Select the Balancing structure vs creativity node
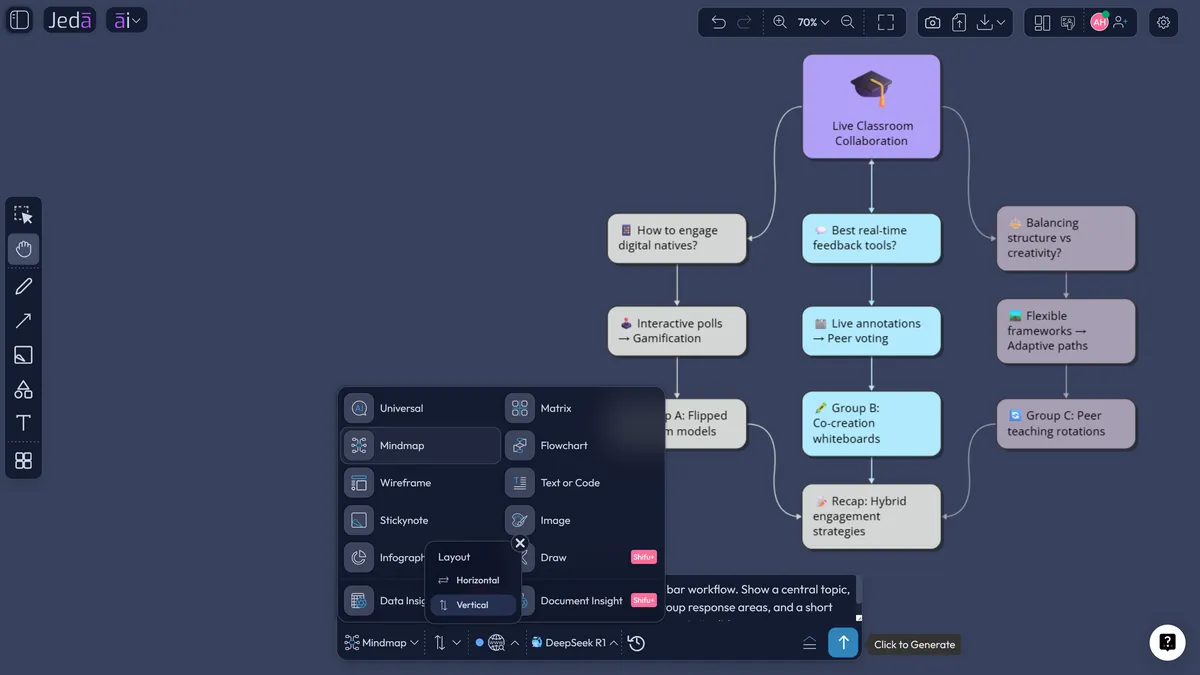Image resolution: width=1200 pixels, height=675 pixels. point(1066,238)
